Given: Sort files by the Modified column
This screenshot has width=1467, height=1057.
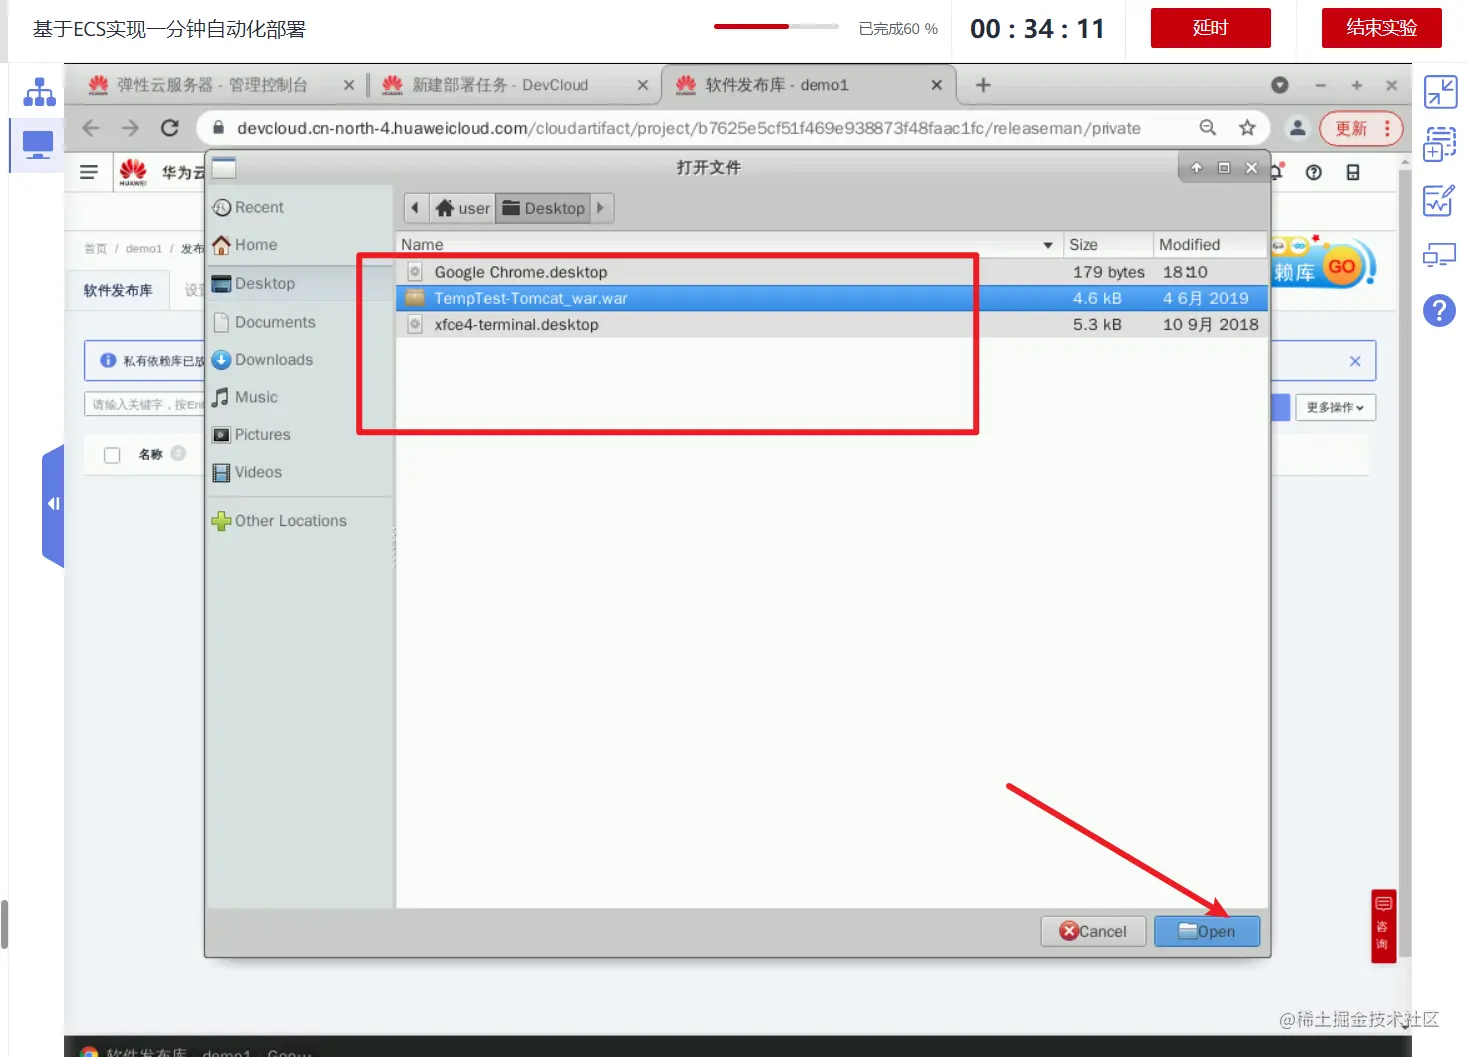Looking at the screenshot, I should 1210,244.
